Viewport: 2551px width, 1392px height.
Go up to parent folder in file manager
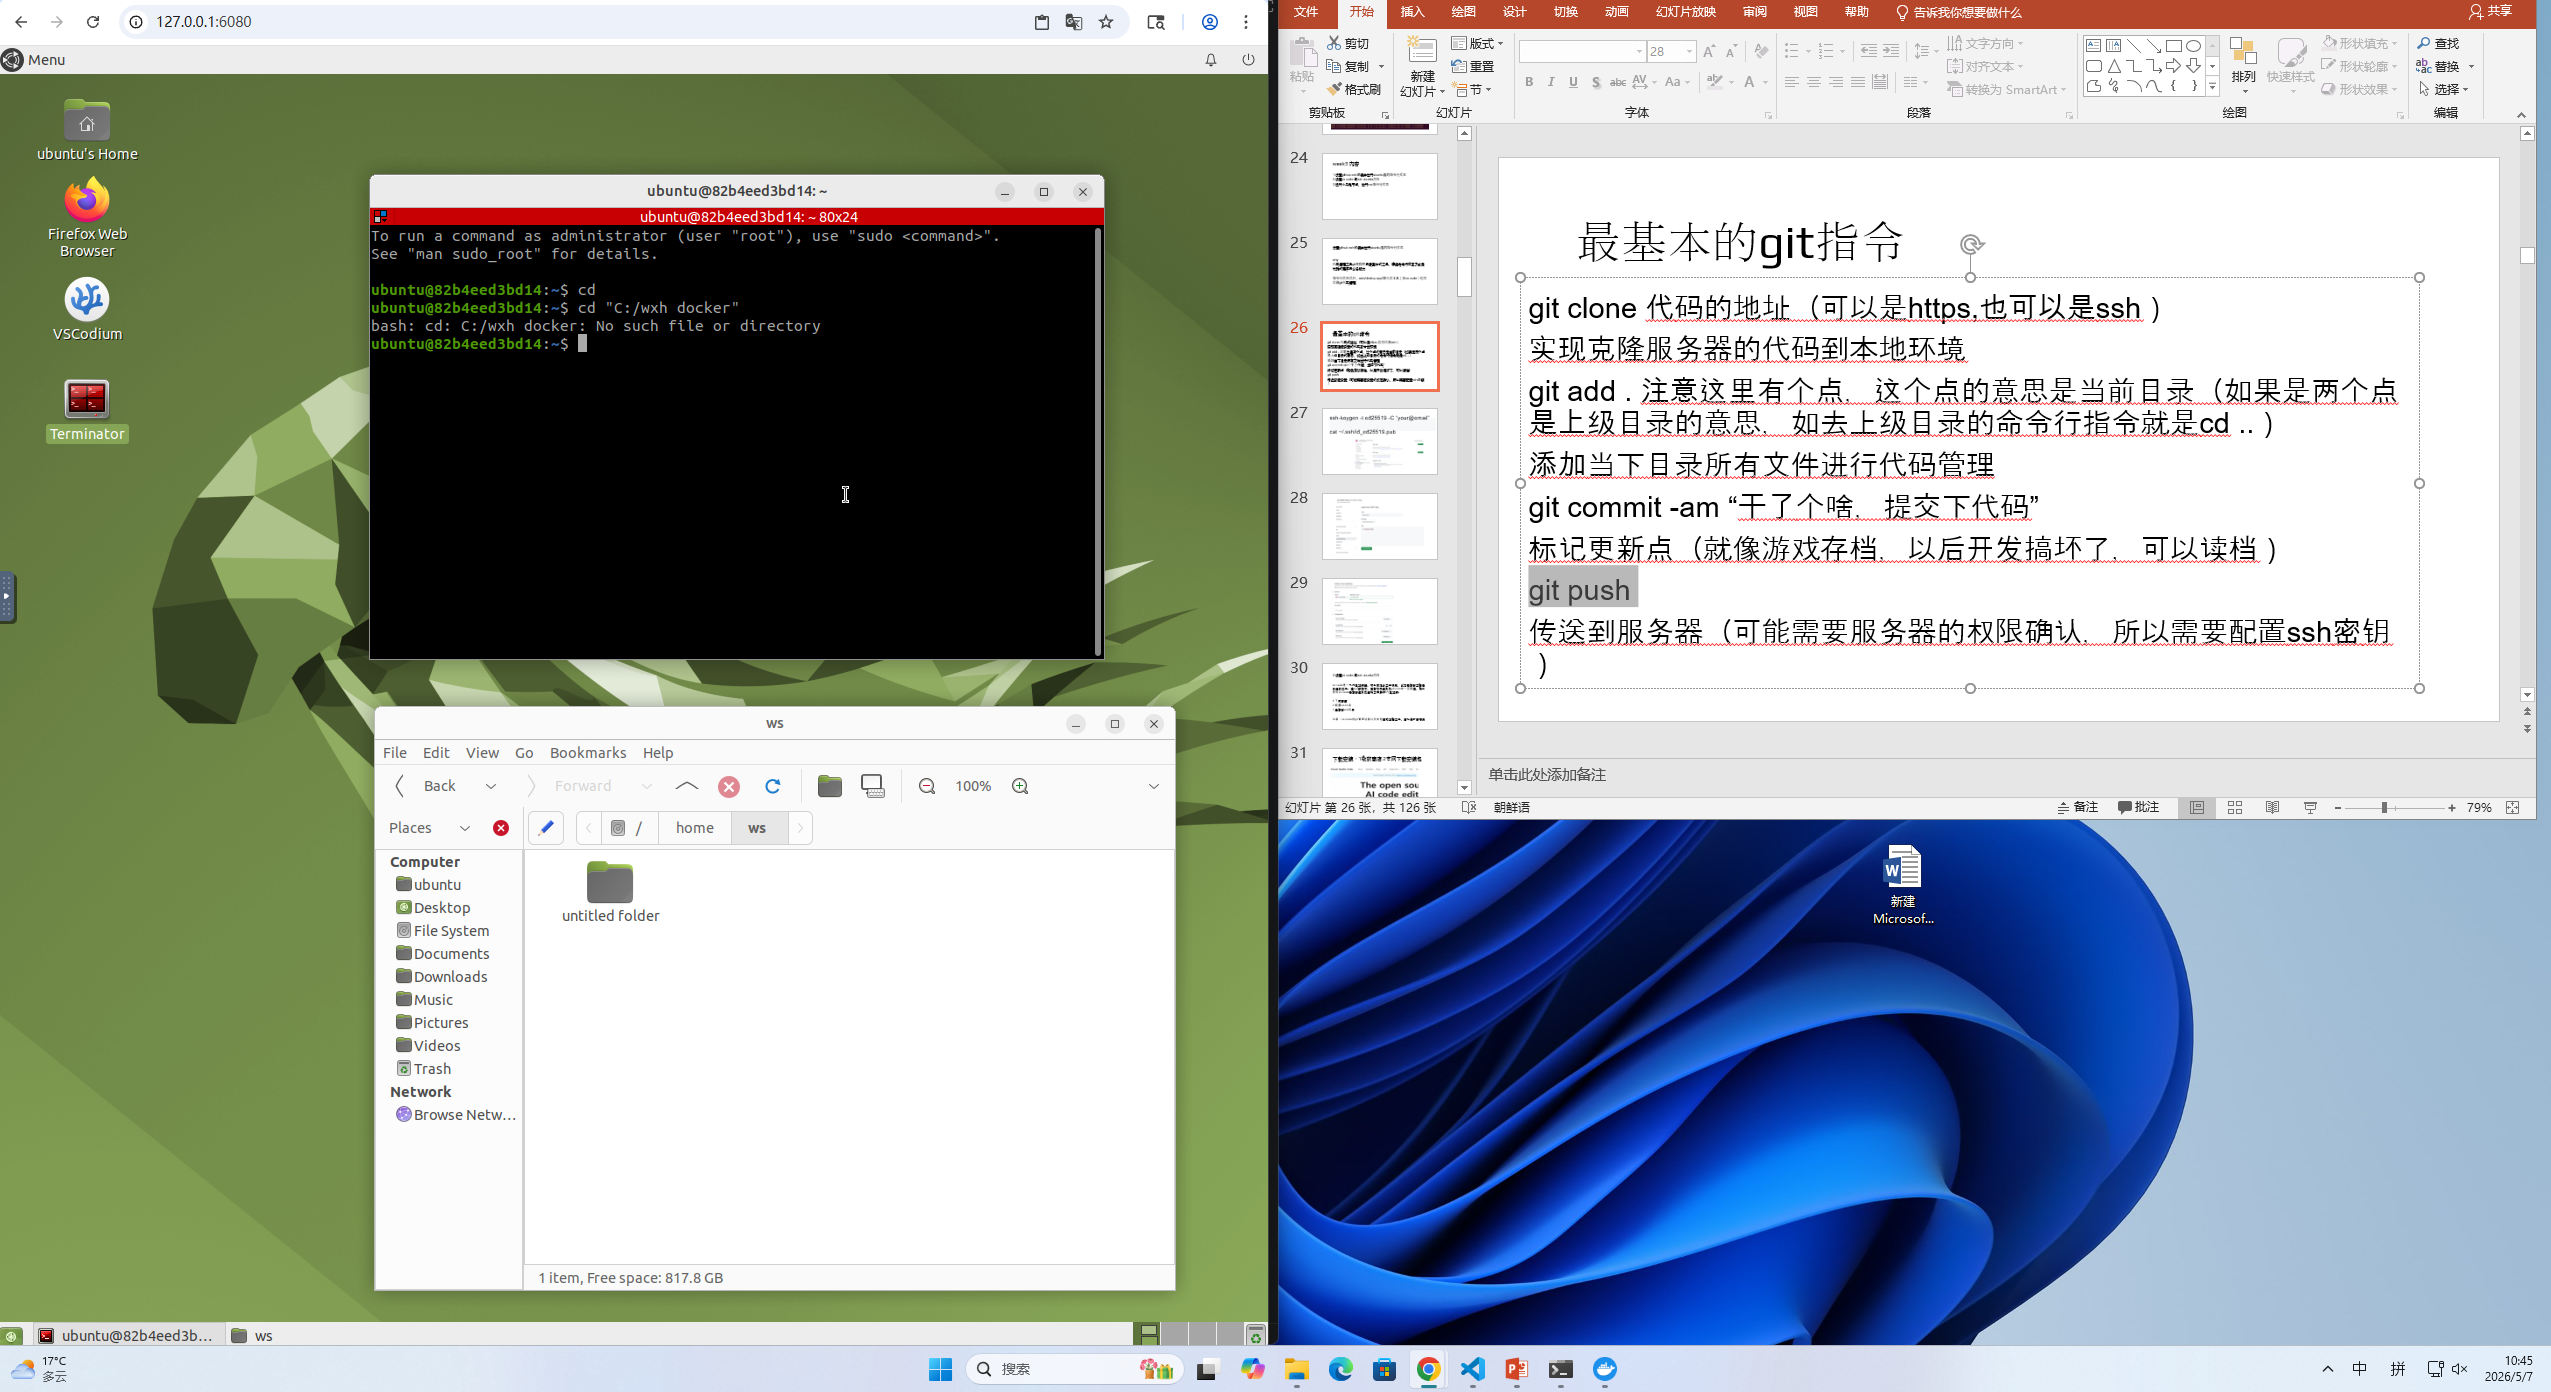(x=686, y=786)
